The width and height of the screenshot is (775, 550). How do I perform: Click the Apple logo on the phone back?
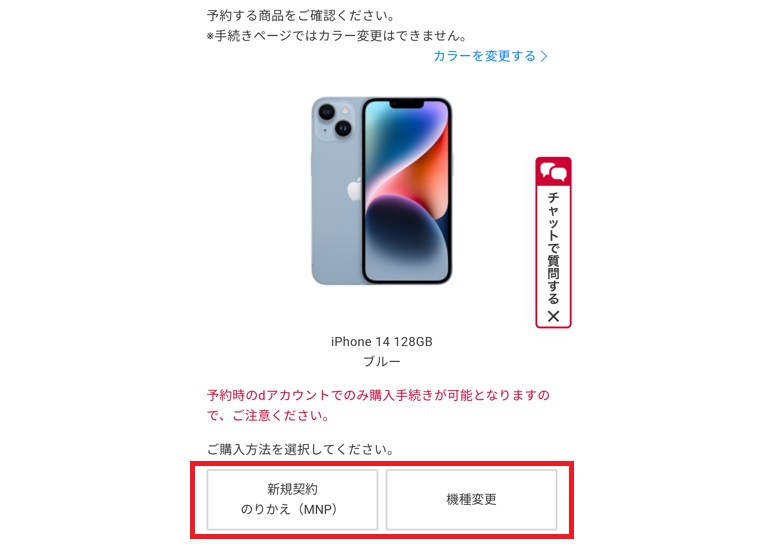click(x=354, y=190)
